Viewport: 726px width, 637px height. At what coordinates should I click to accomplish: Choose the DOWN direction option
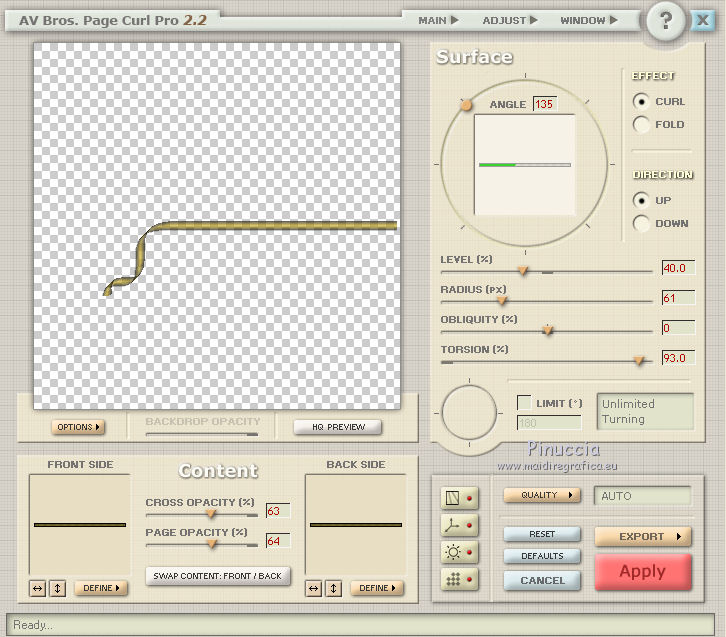[x=641, y=223]
